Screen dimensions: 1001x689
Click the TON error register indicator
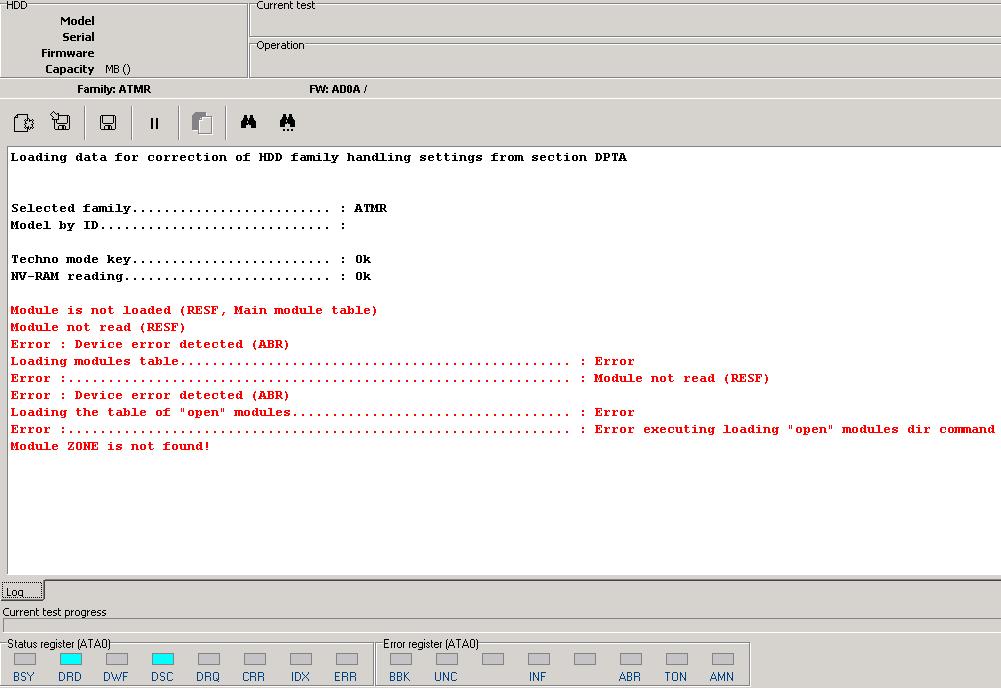(677, 659)
